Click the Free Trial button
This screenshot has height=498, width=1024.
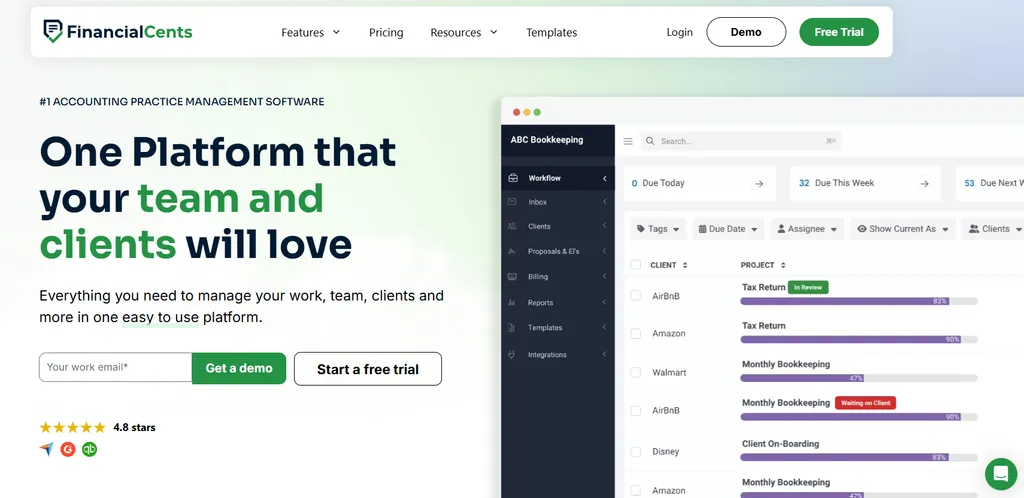tap(839, 32)
